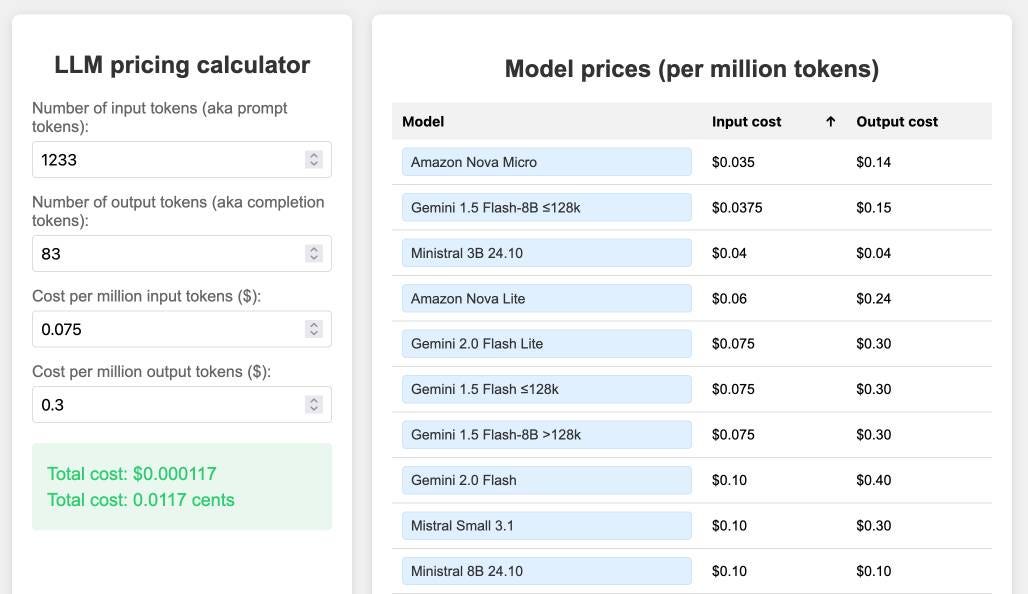Pick the Gemini 2.0 Flash model
Viewport: 1028px width, 594px height.
547,480
